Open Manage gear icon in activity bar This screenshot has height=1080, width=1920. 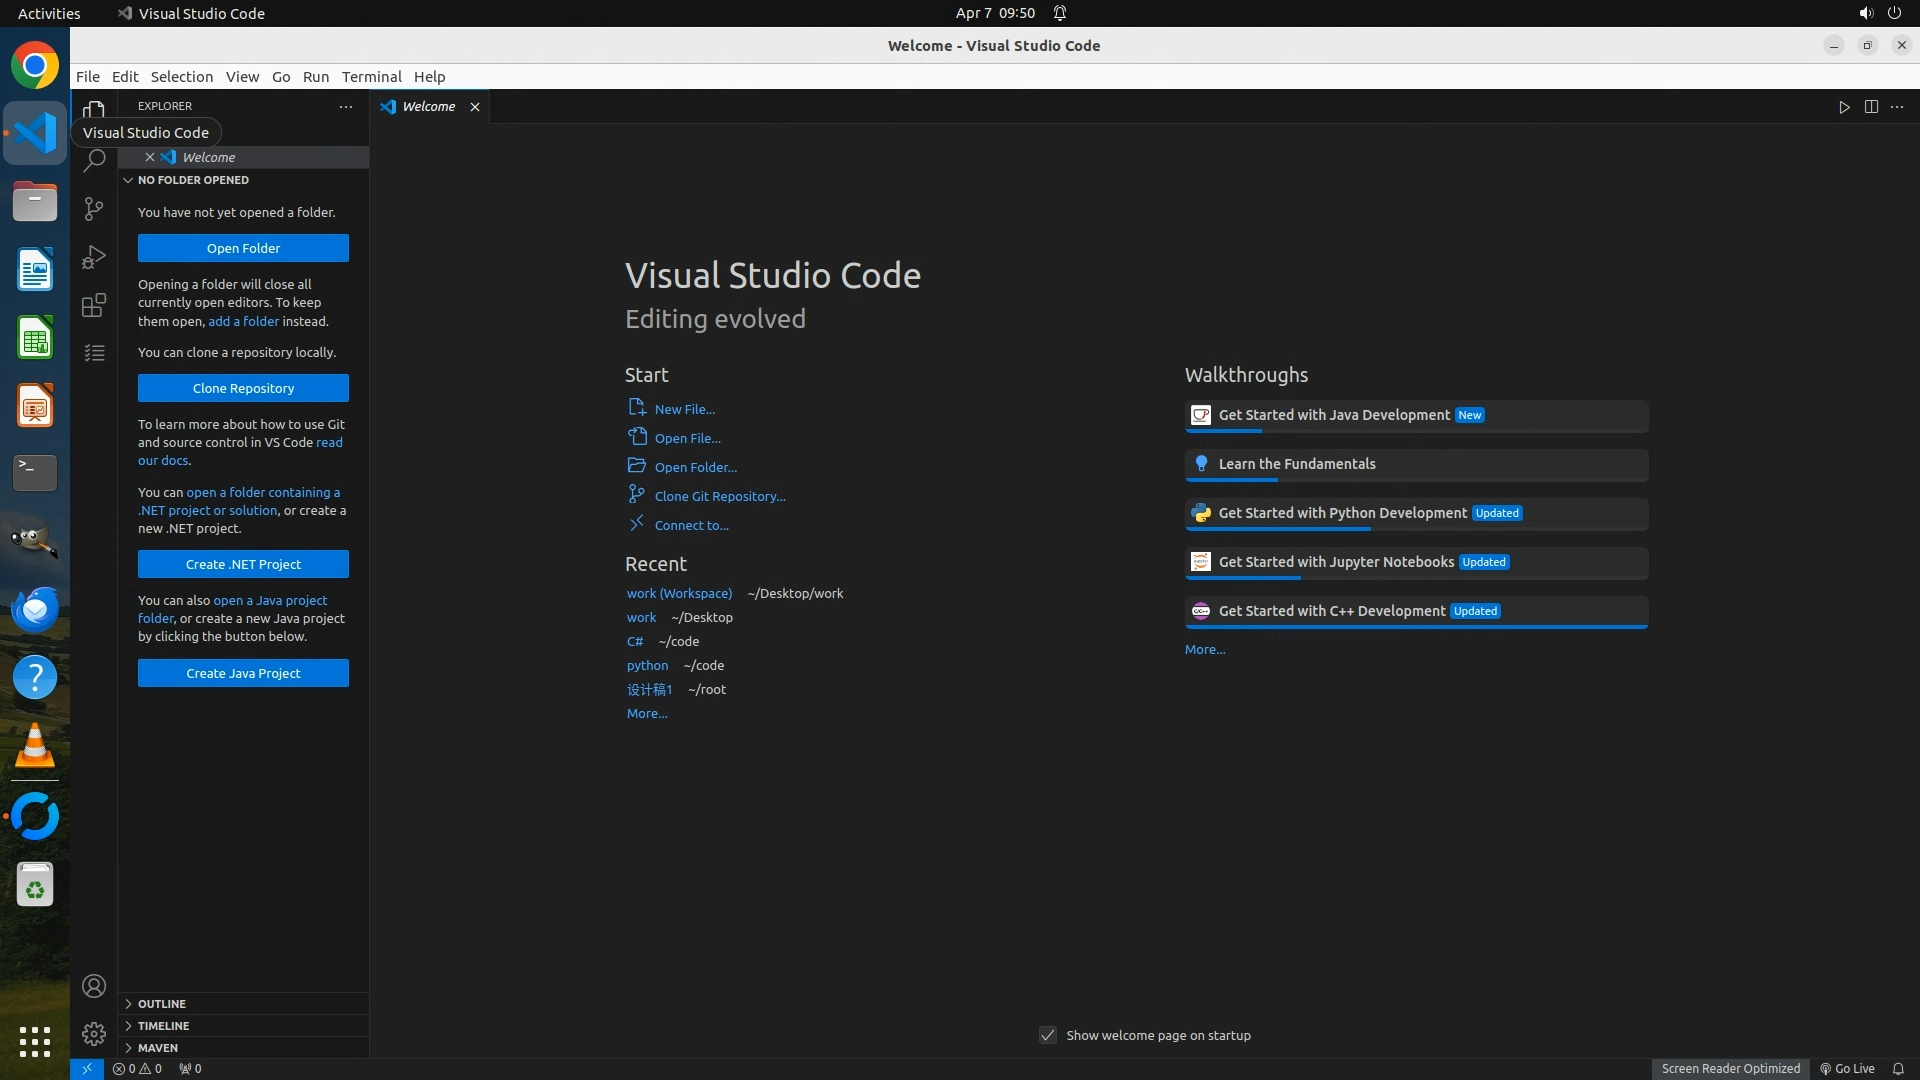coord(94,1034)
